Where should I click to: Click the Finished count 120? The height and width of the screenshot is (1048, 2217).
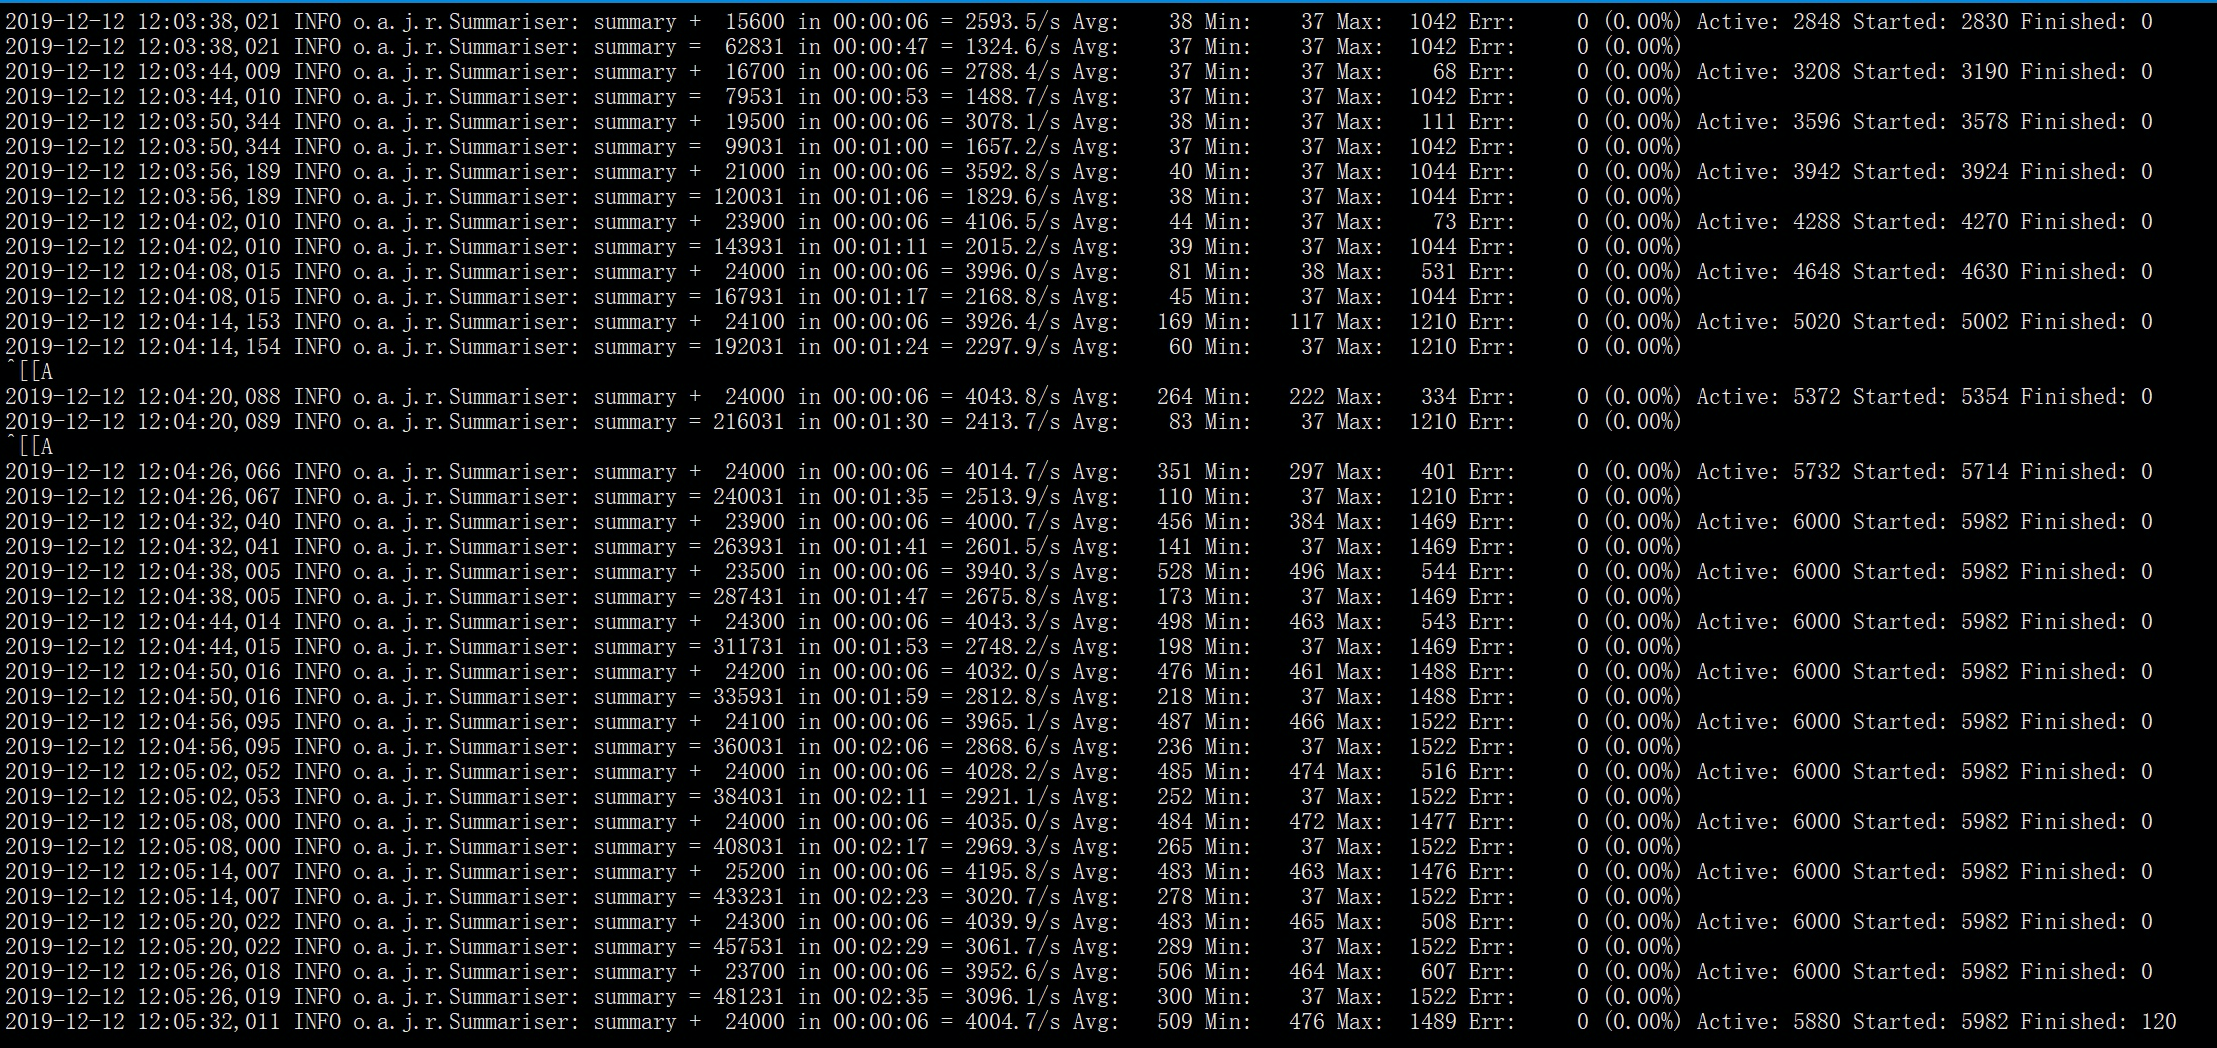click(2159, 1022)
